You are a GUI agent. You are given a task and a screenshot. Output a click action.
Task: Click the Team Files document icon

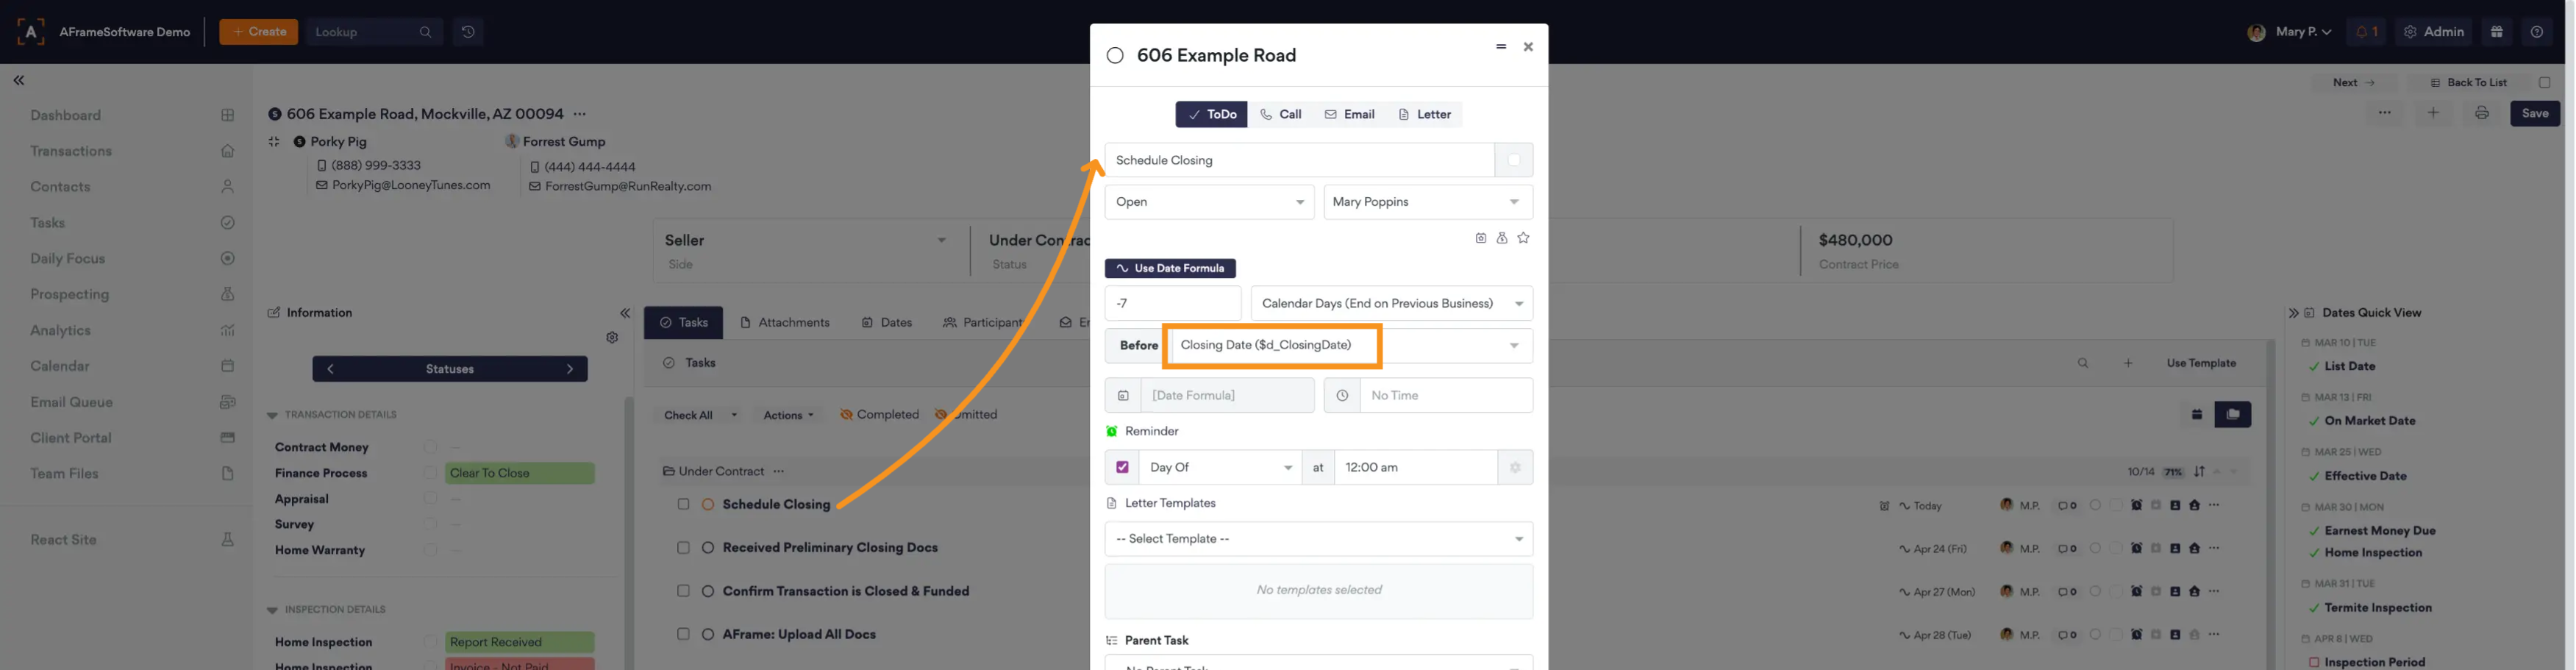228,474
